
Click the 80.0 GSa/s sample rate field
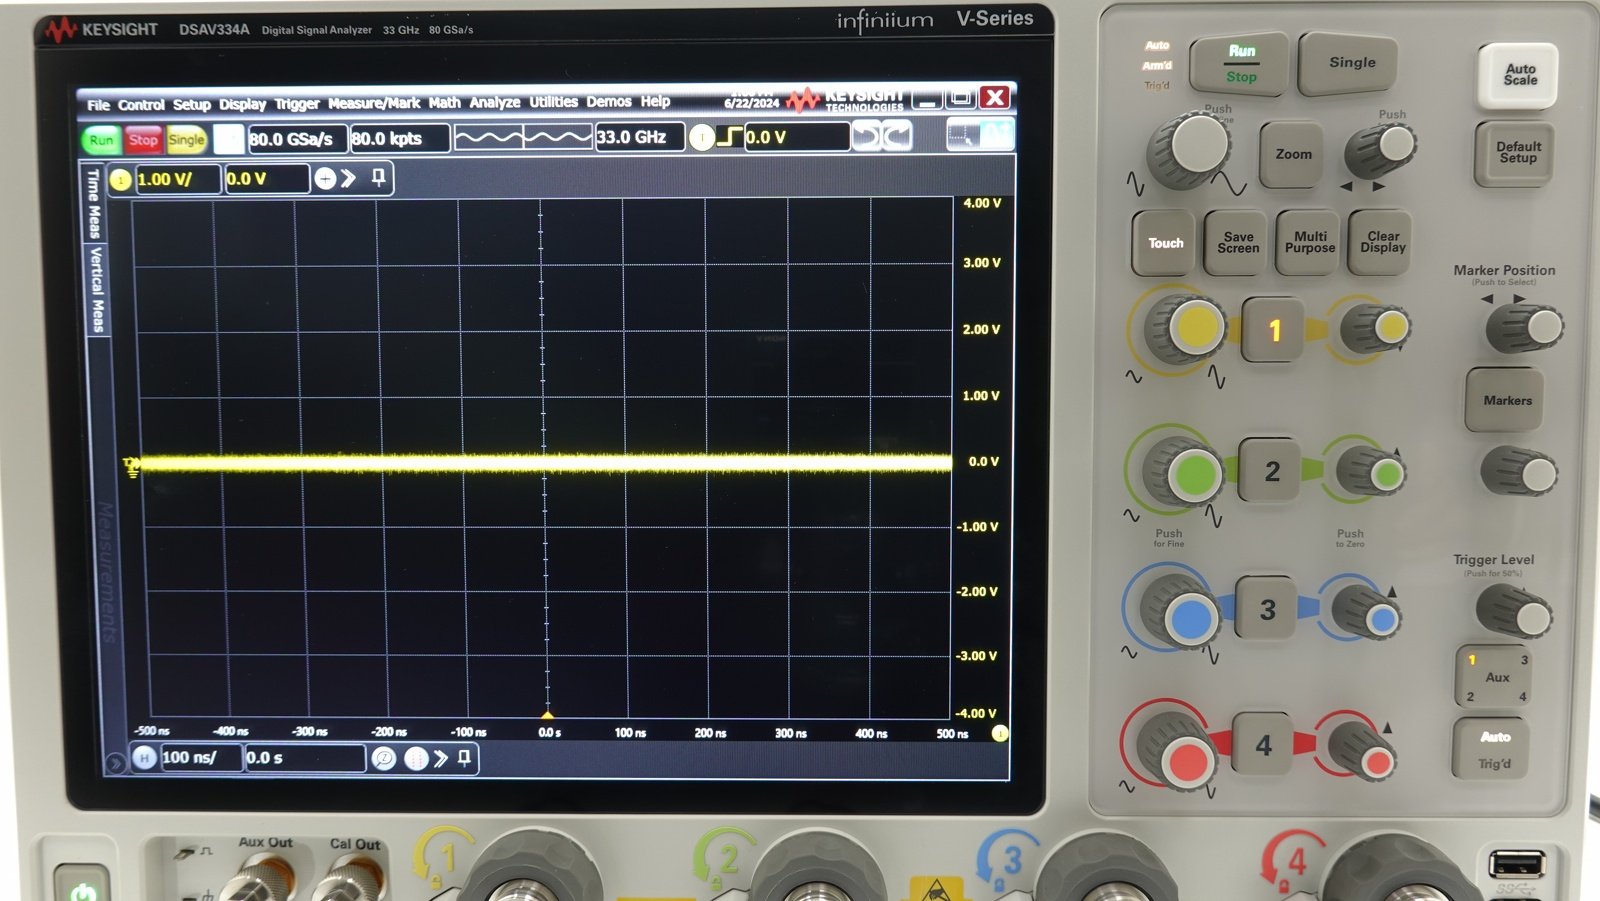296,139
